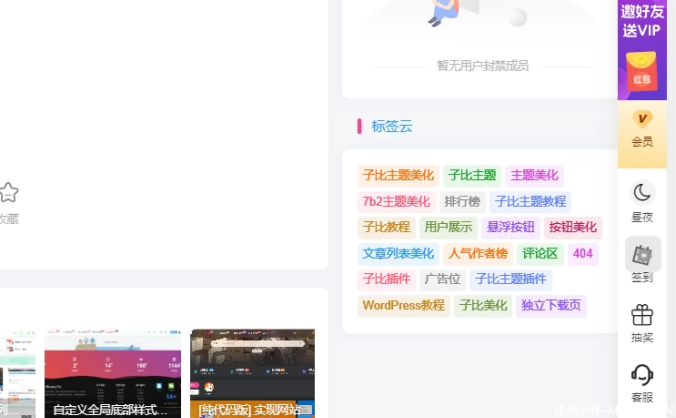Click the 排行榜 tag
This screenshot has height=418, width=676.
(x=462, y=202)
